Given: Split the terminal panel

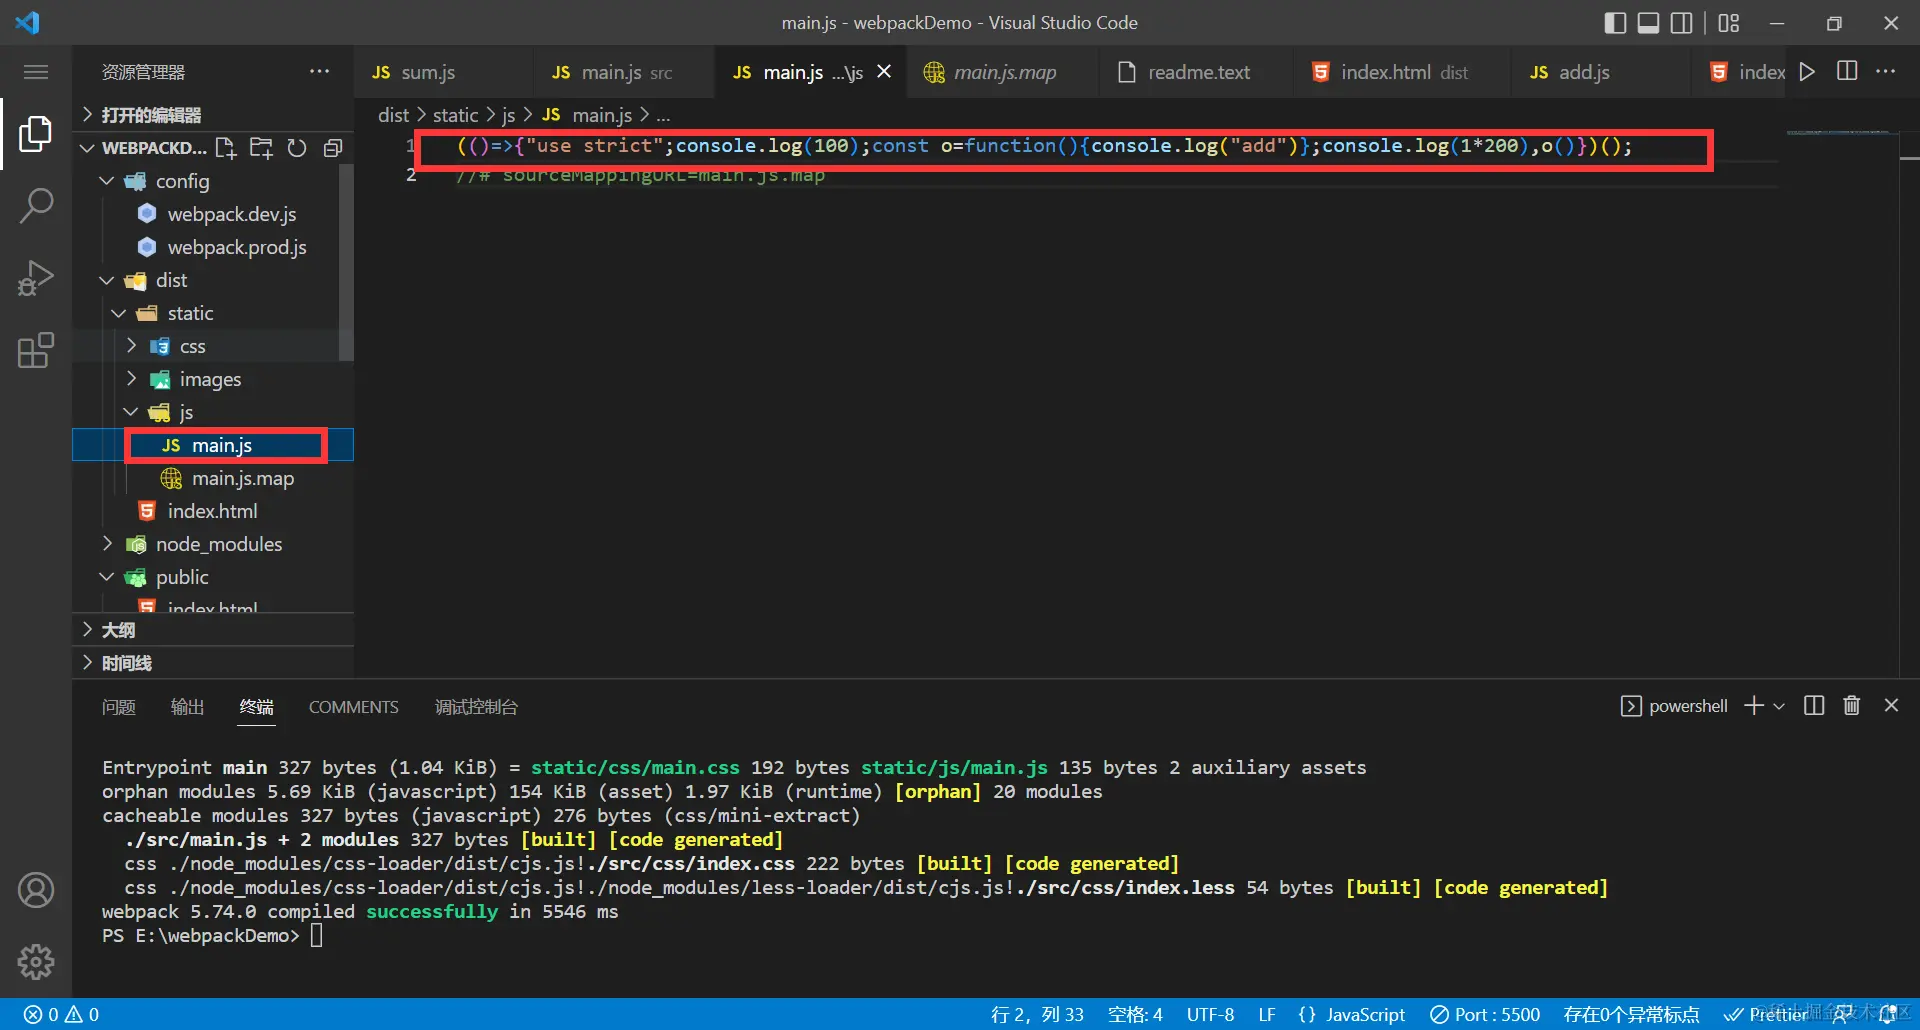Looking at the screenshot, I should [x=1814, y=706].
